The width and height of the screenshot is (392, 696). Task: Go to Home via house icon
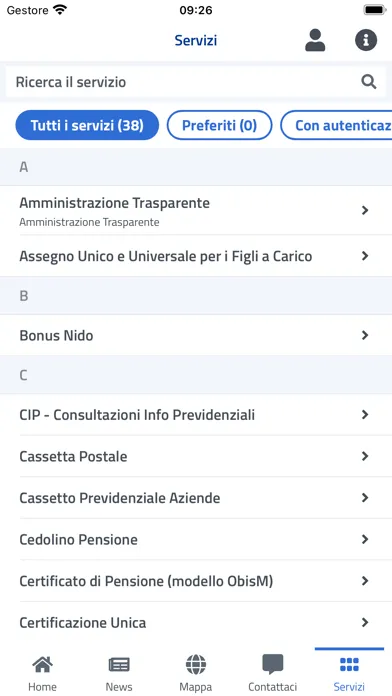(42, 664)
